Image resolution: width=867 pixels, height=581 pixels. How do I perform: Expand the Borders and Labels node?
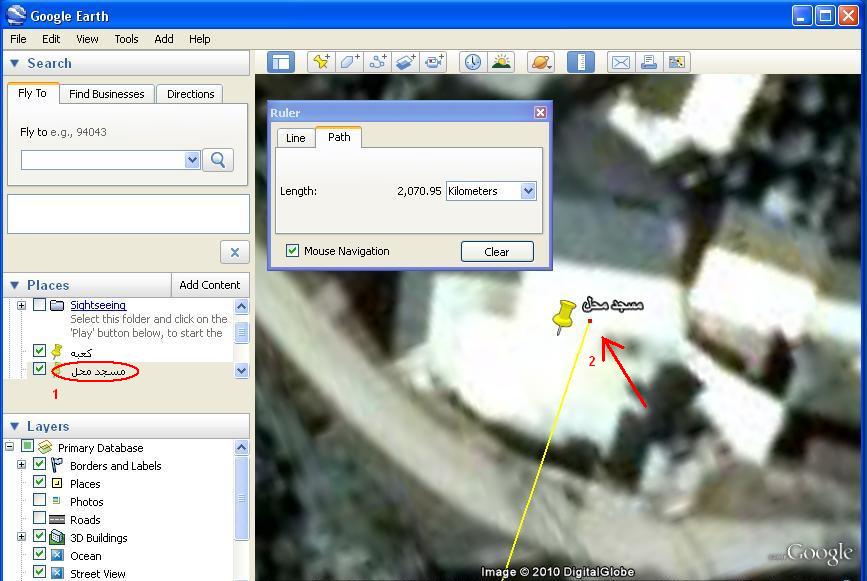(x=22, y=464)
